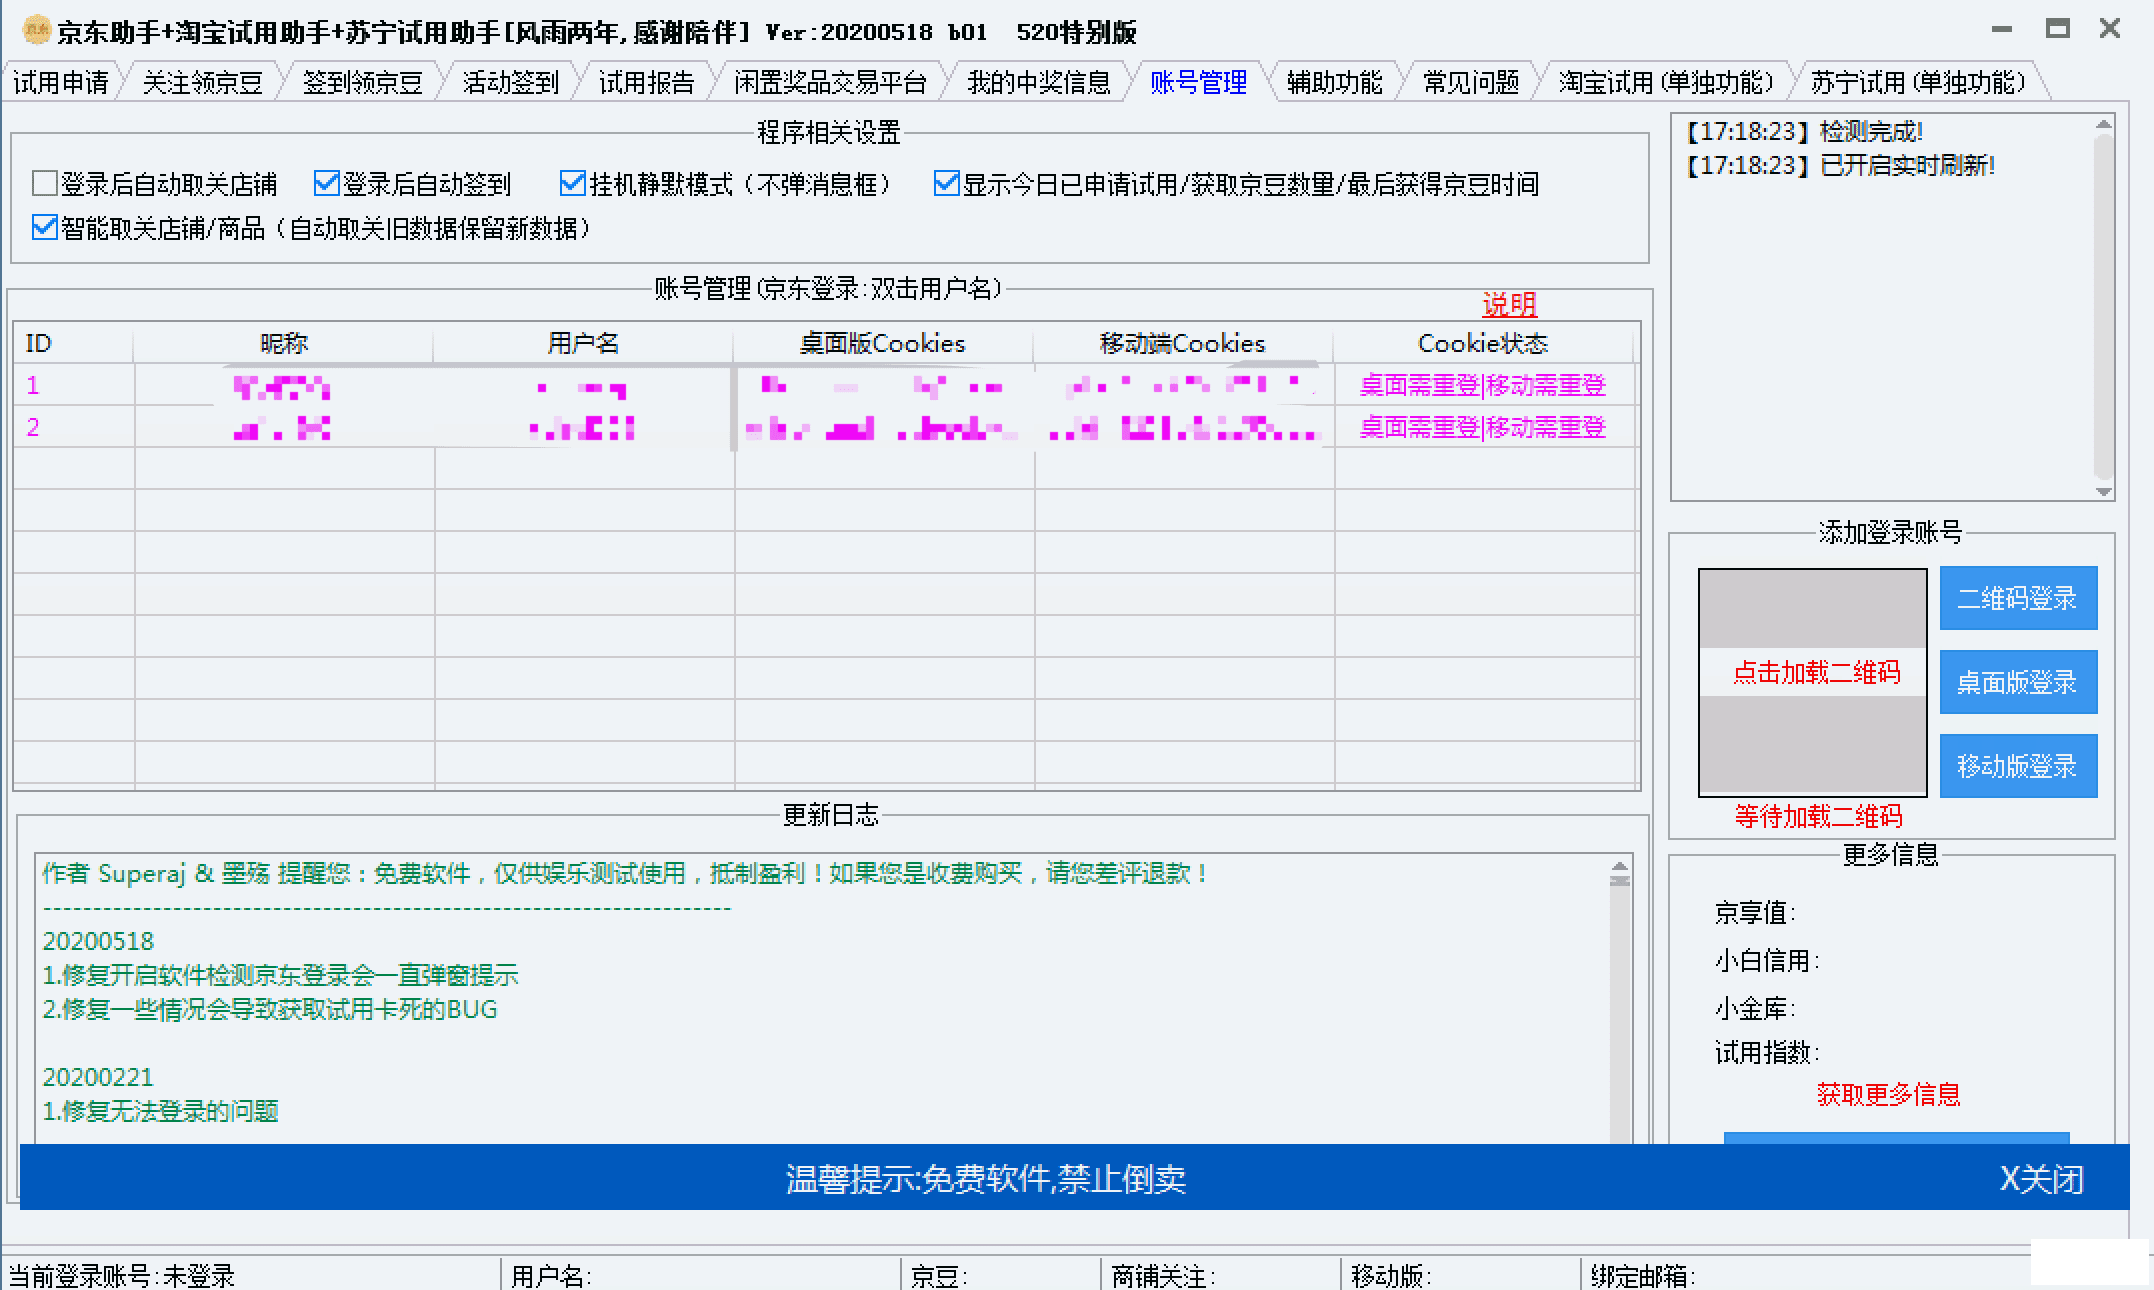Click changelog line 修复无法登录的问题
The width and height of the screenshot is (2154, 1290).
point(160,1111)
